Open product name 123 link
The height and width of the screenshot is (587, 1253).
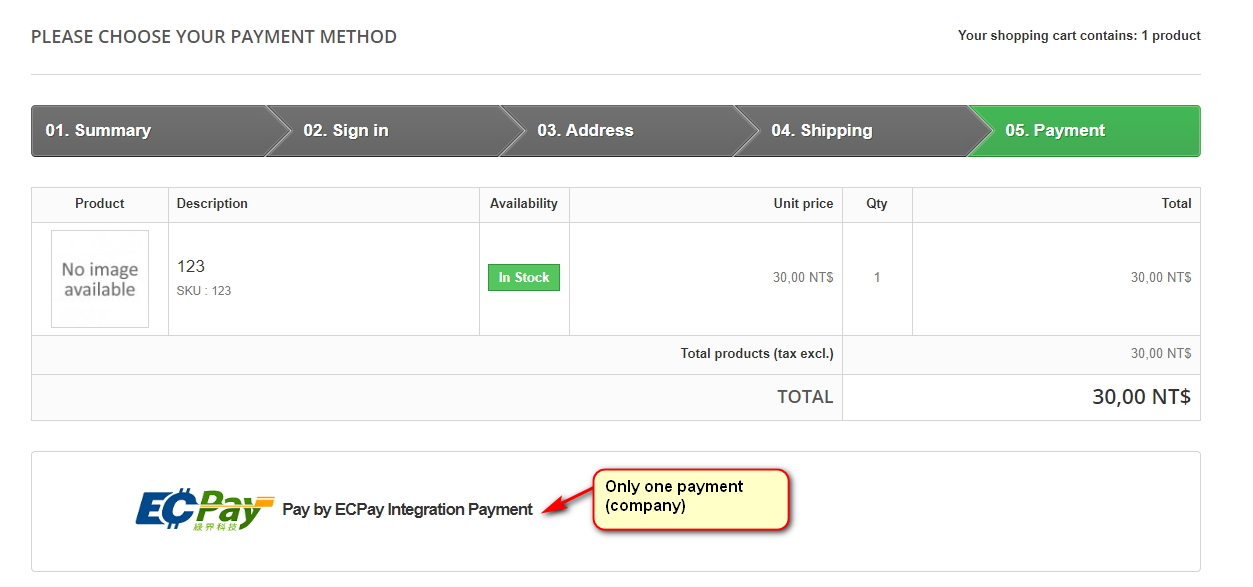pos(191,266)
